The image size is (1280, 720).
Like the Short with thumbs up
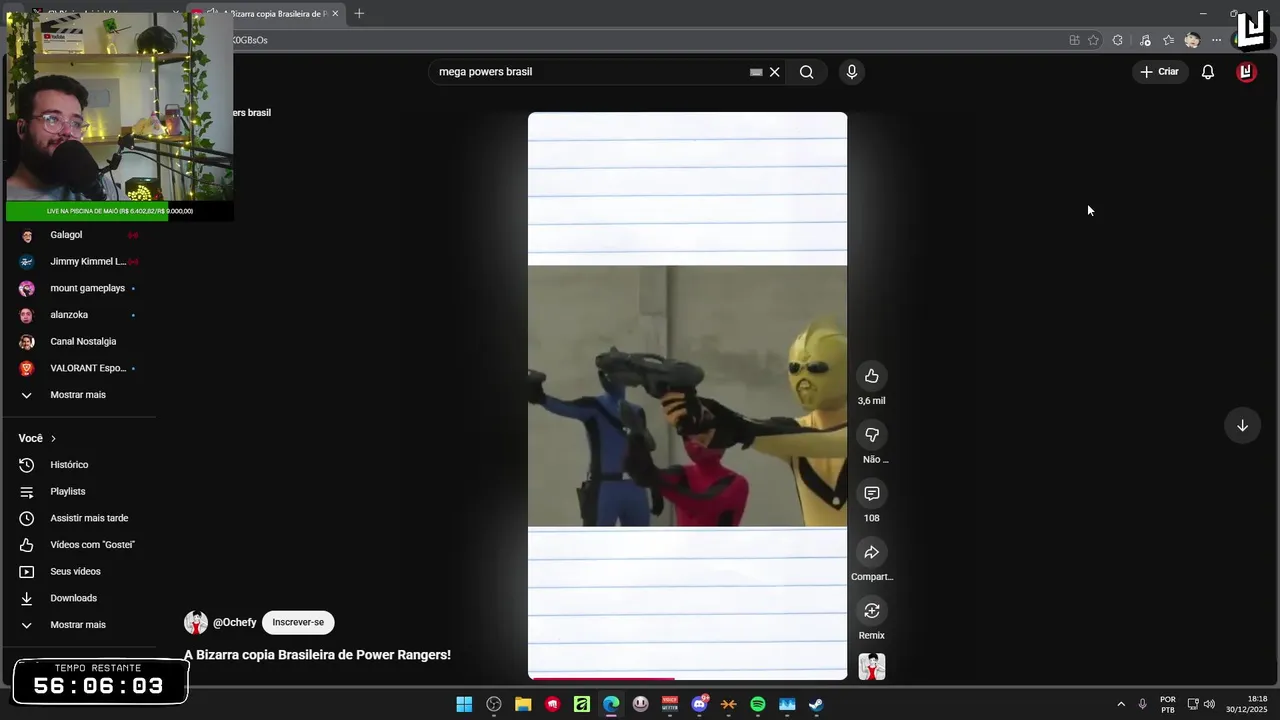(x=871, y=376)
